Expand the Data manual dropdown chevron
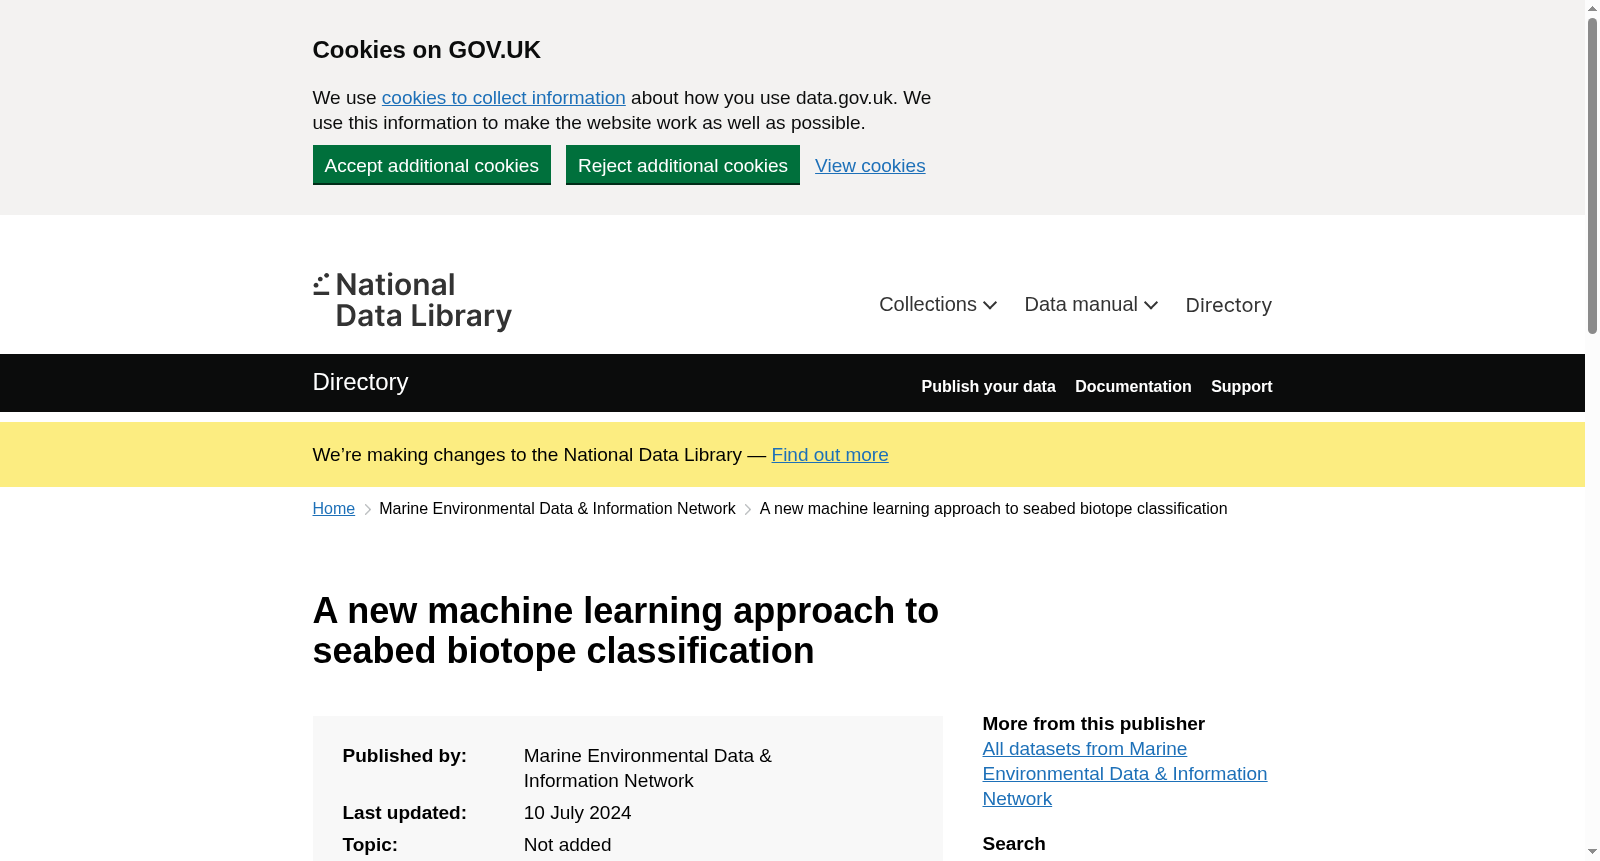The image size is (1600, 861). coord(1151,305)
